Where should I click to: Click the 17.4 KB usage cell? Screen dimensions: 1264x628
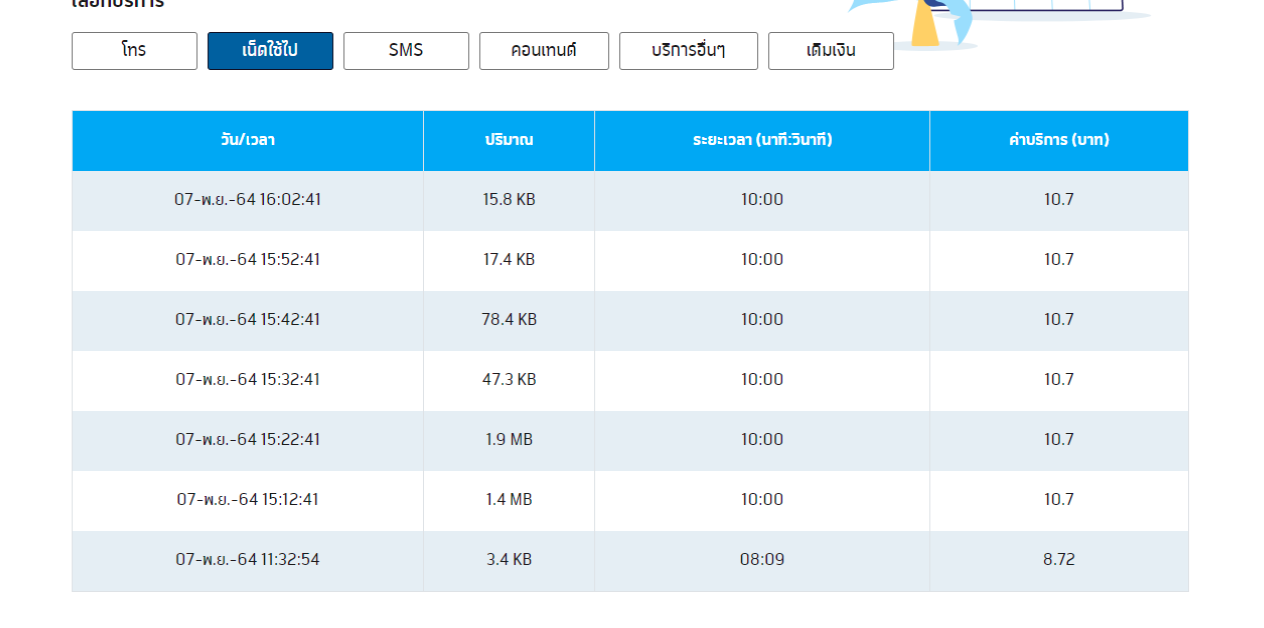[509, 260]
